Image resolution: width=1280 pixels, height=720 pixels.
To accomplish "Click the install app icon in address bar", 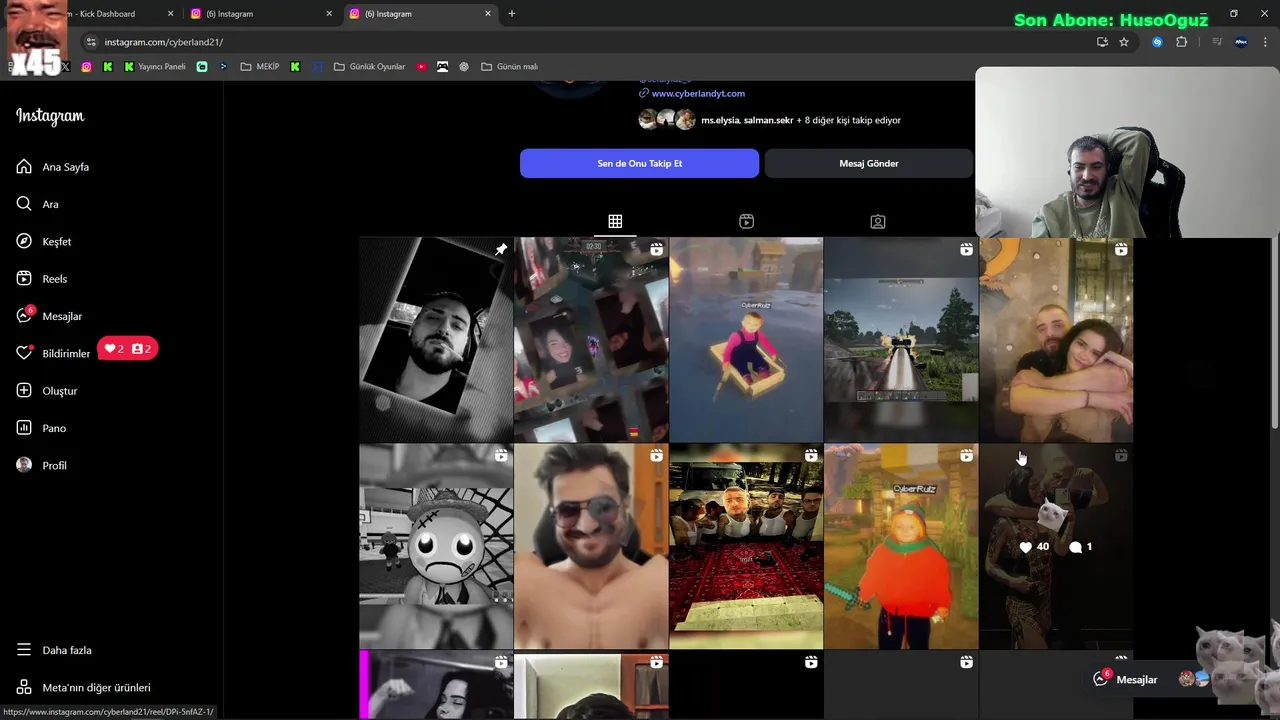I will (x=1102, y=42).
